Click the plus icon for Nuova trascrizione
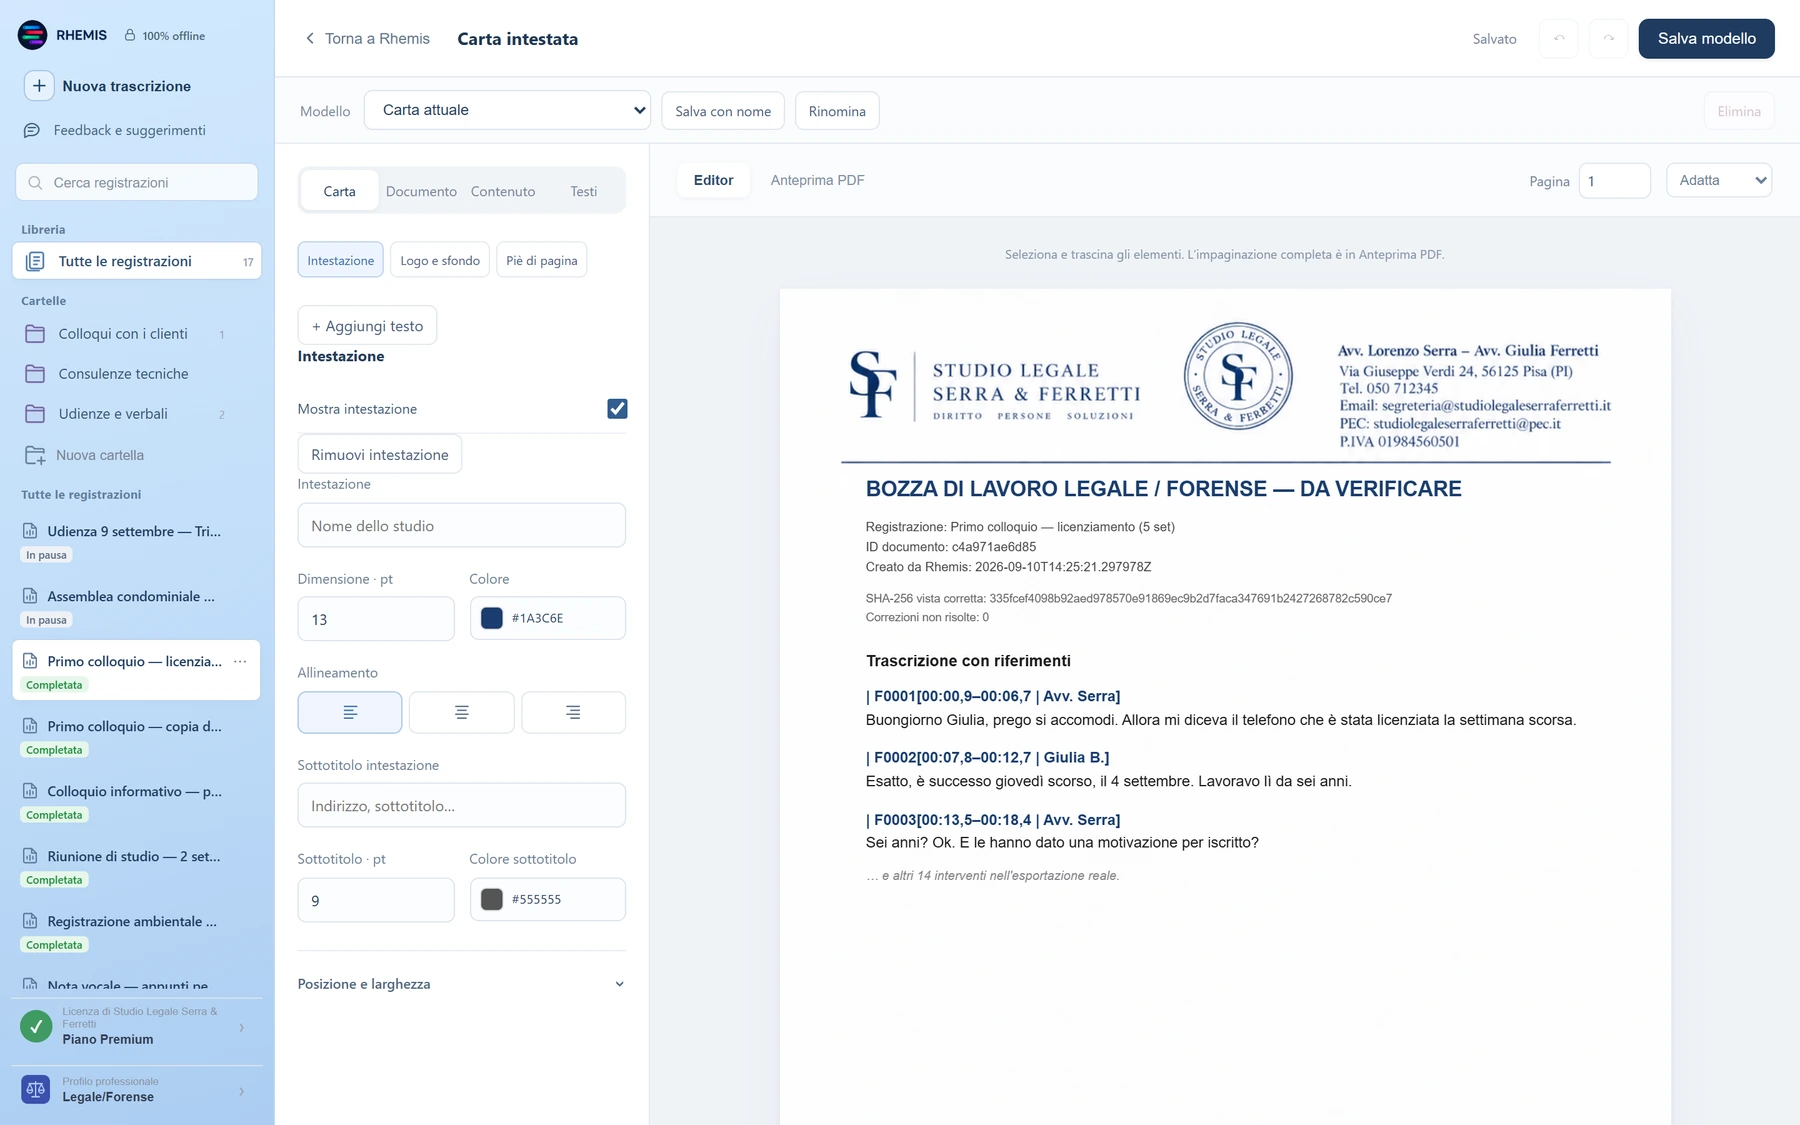 tap(39, 86)
